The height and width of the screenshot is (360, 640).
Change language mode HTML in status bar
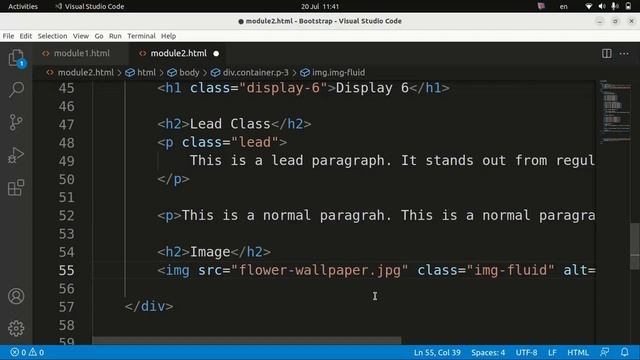578,352
